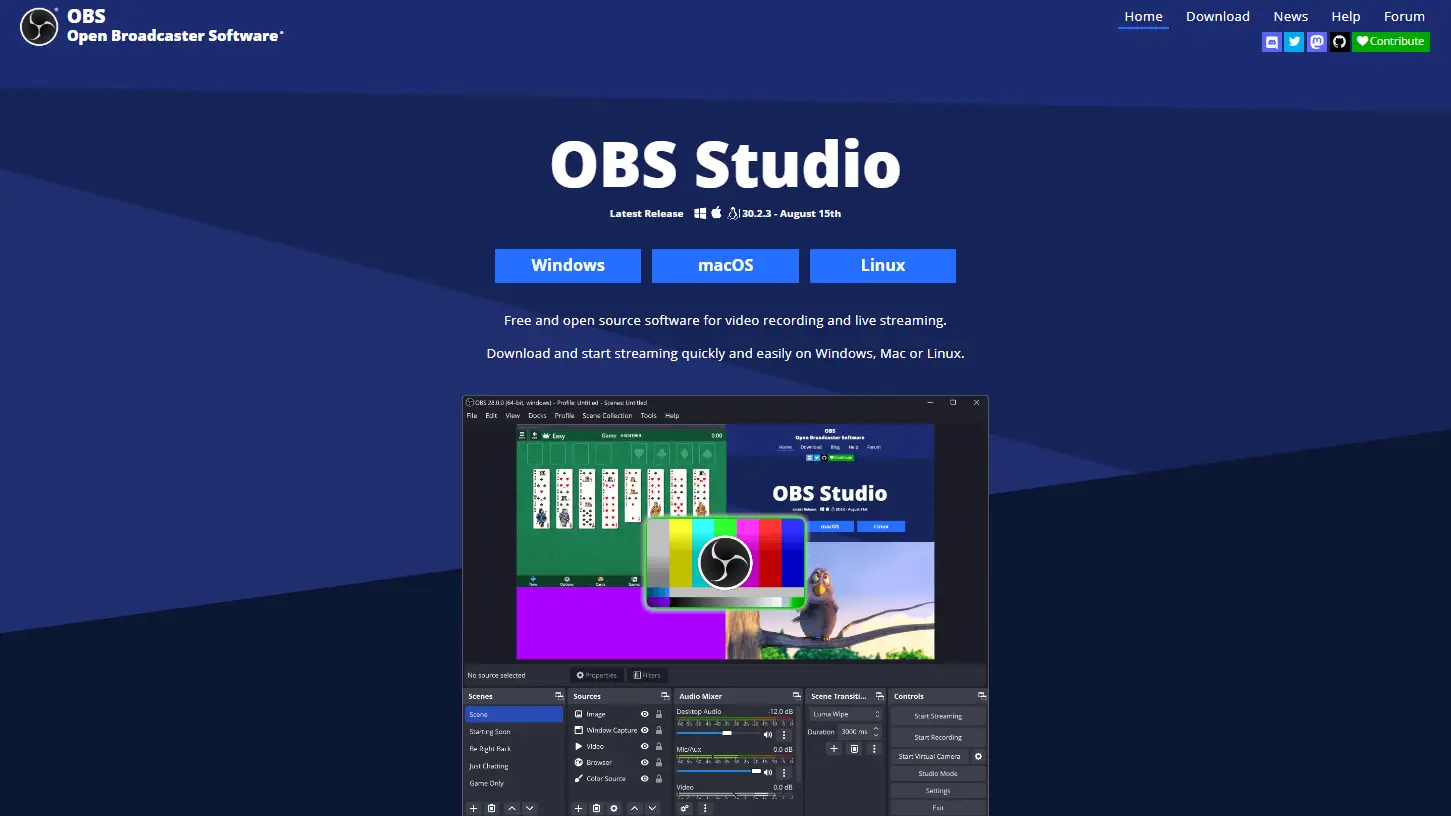
Task: Open advanced audio properties gears icon
Action: (x=685, y=808)
